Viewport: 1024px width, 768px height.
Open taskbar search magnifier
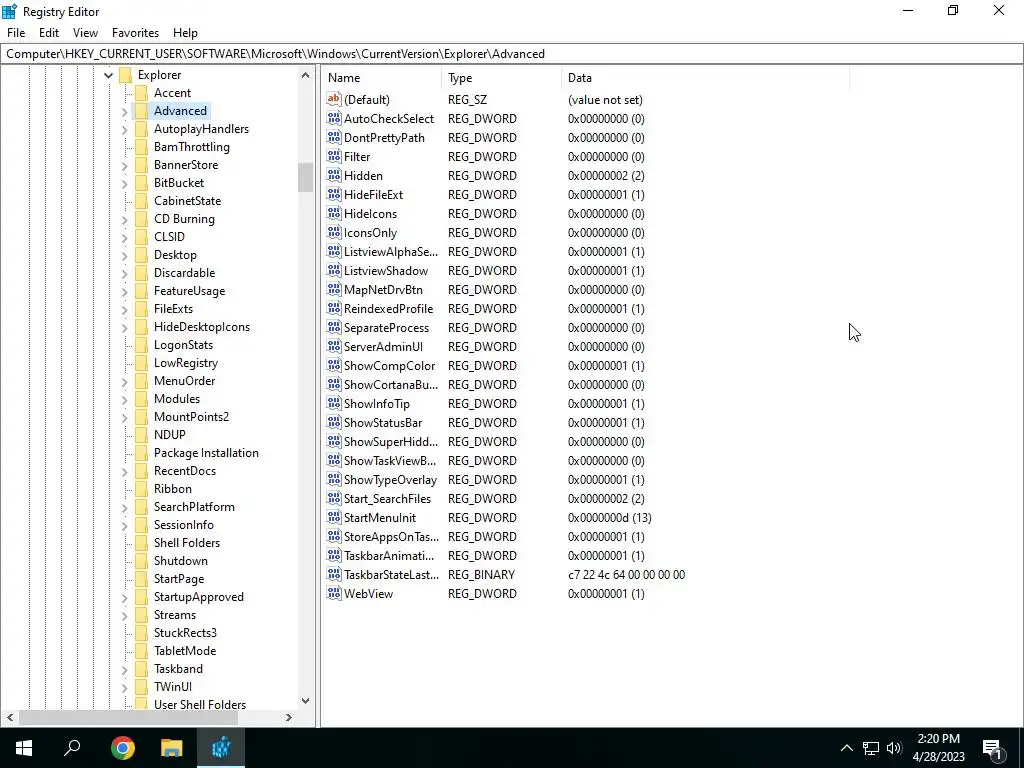72,748
